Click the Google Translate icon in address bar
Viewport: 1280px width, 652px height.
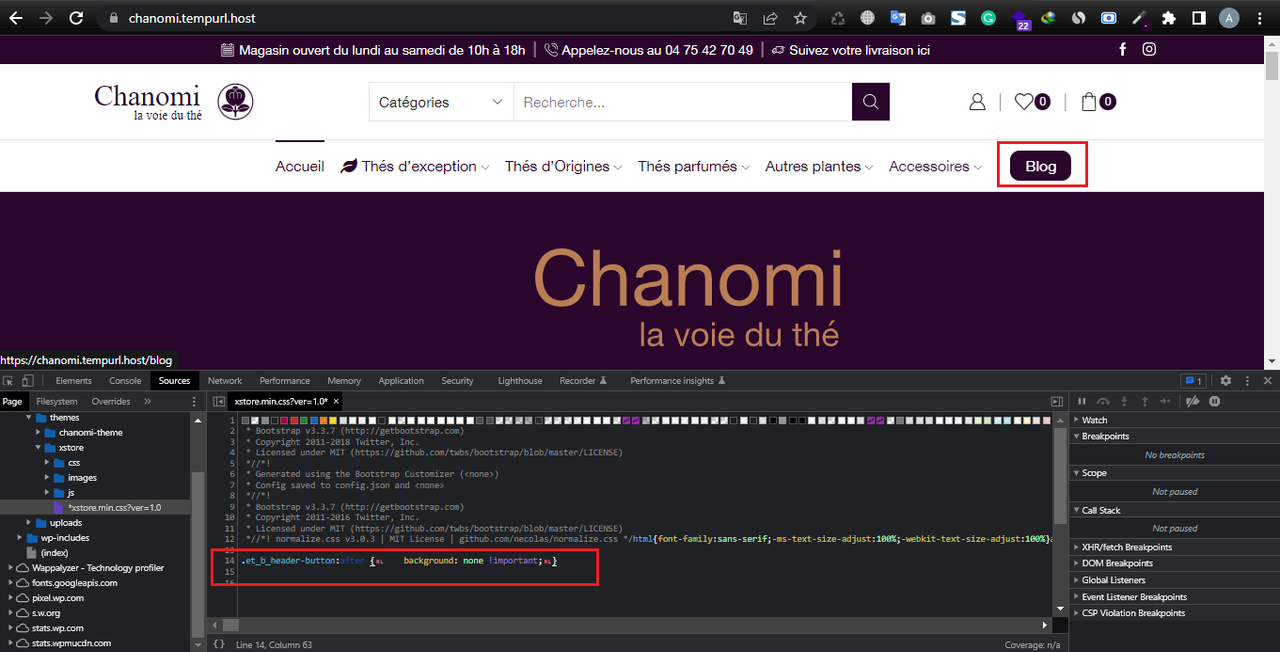click(x=740, y=18)
